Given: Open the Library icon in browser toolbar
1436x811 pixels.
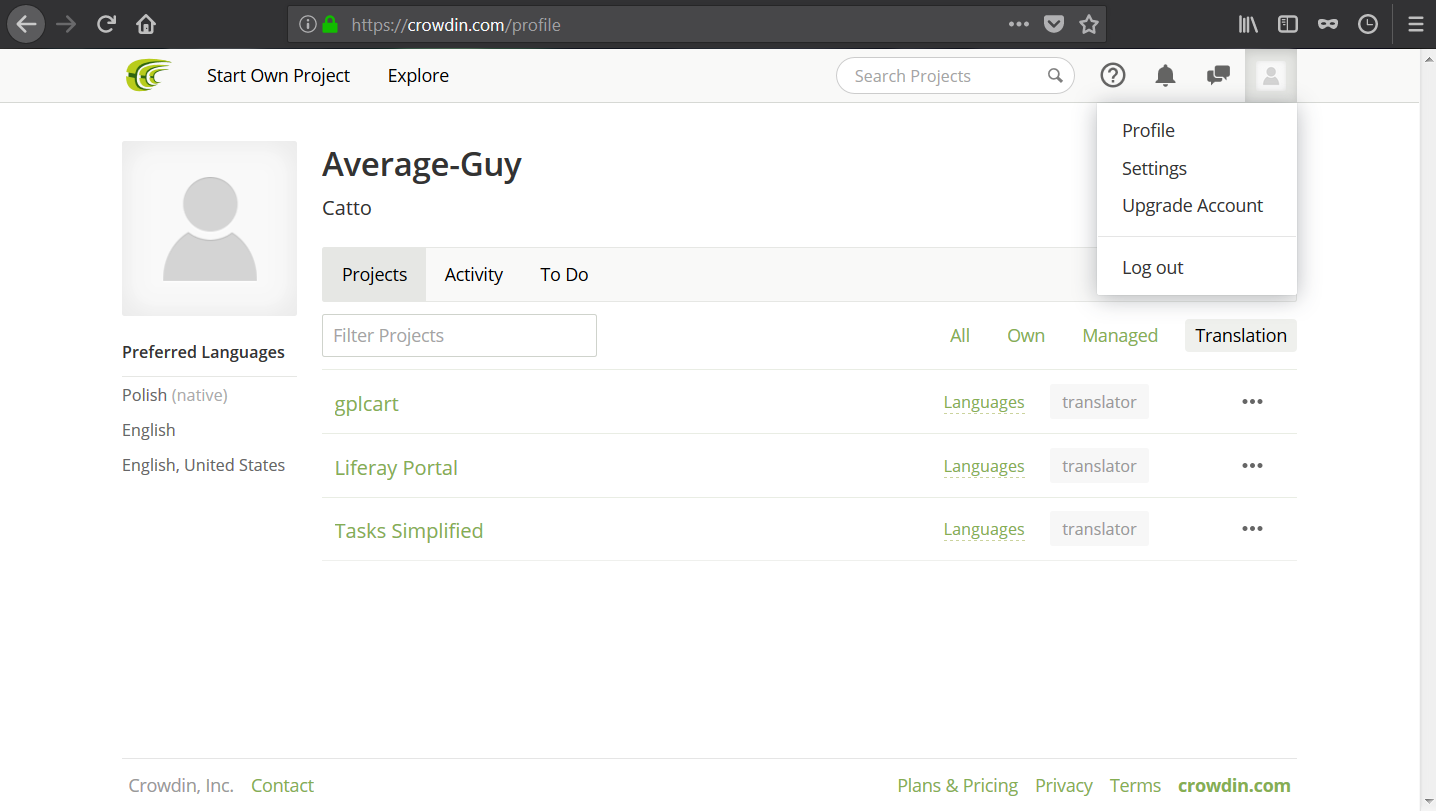Looking at the screenshot, I should point(1248,24).
